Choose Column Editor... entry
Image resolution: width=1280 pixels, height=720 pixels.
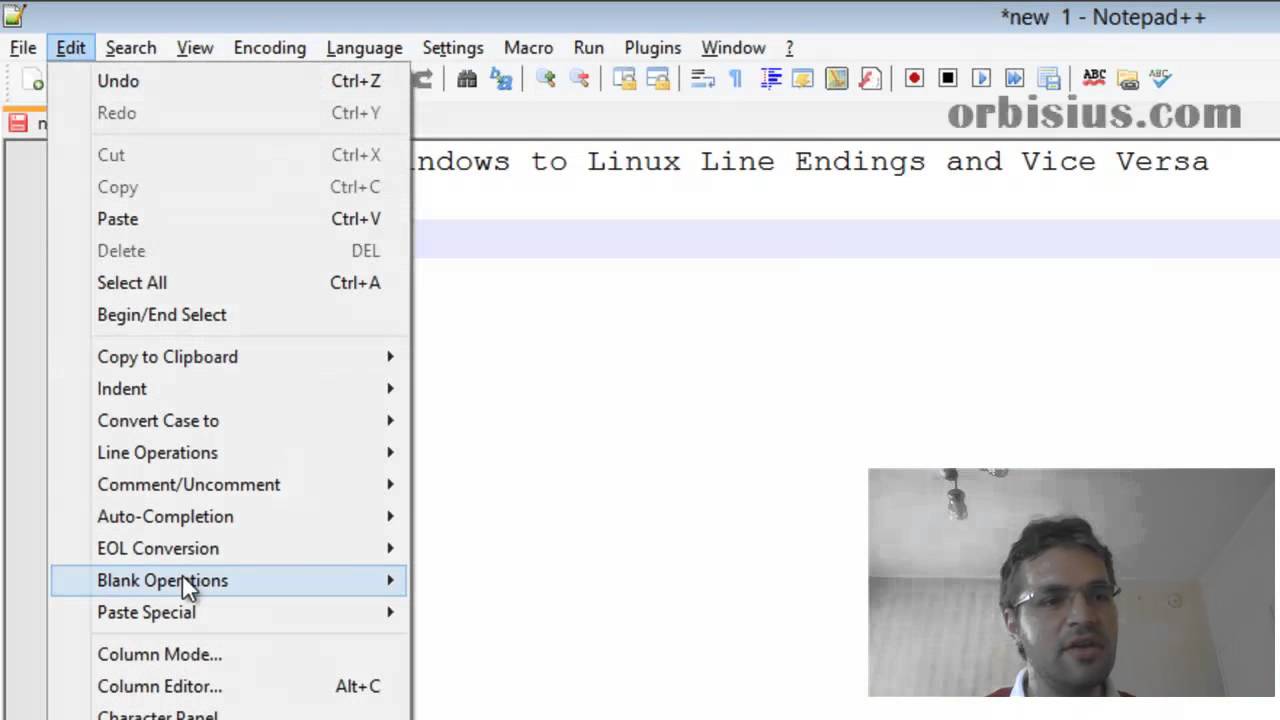pos(229,686)
